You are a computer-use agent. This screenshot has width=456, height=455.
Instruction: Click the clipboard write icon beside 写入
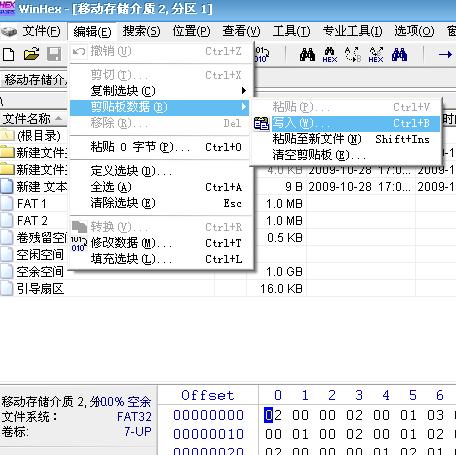[x=261, y=124]
